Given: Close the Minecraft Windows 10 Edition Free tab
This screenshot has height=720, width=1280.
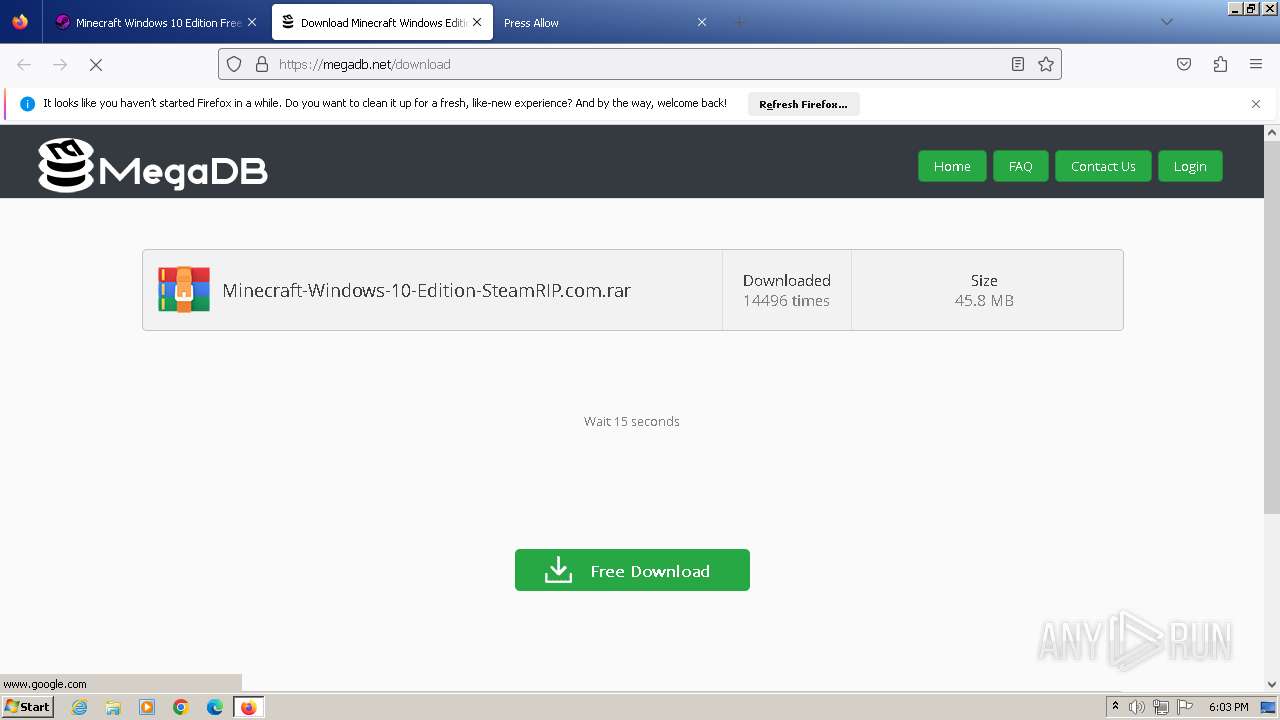Looking at the screenshot, I should click(x=252, y=22).
